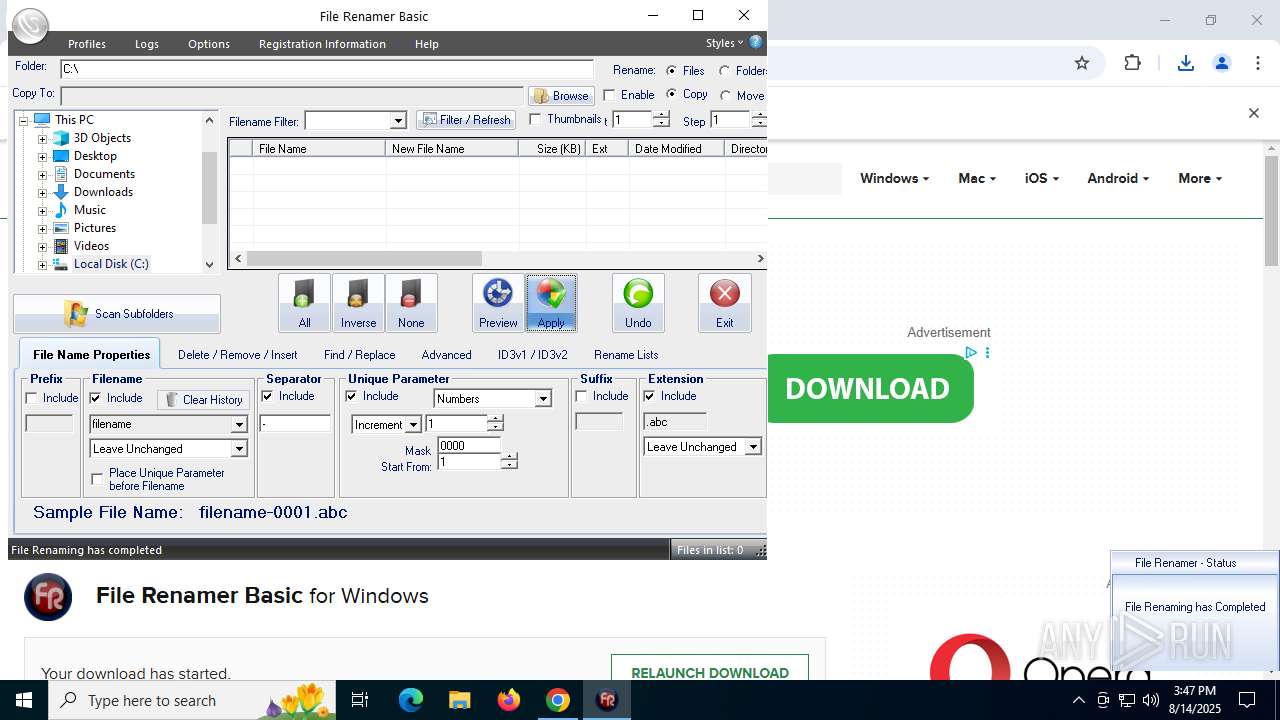Open the filename text combo box
Viewport: 1280px width, 720px height.
click(239, 424)
